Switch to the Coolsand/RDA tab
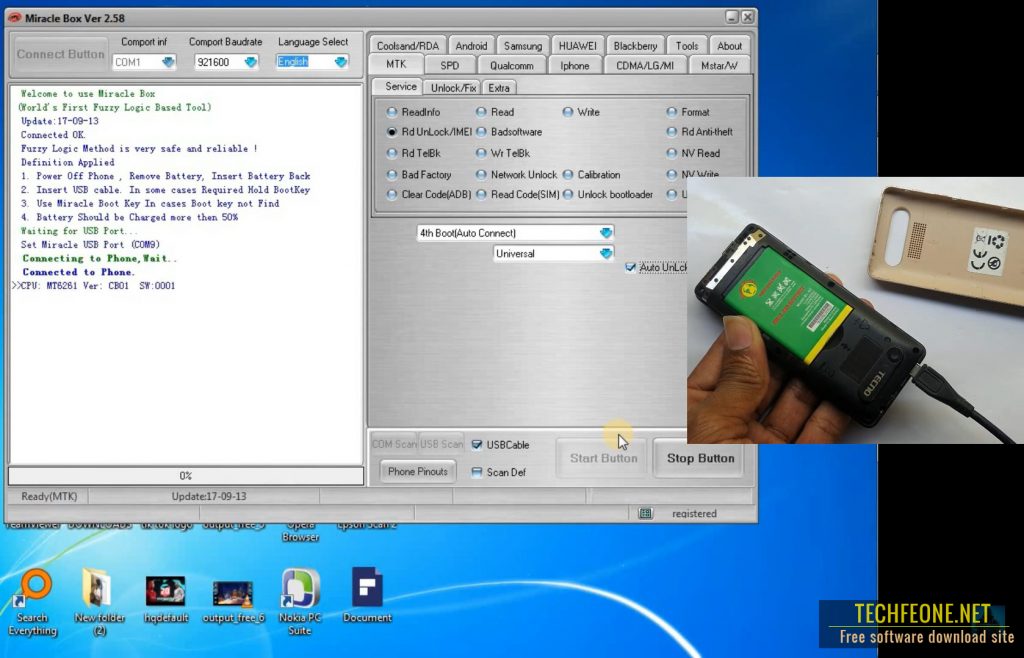Image resolution: width=1024 pixels, height=658 pixels. [408, 46]
